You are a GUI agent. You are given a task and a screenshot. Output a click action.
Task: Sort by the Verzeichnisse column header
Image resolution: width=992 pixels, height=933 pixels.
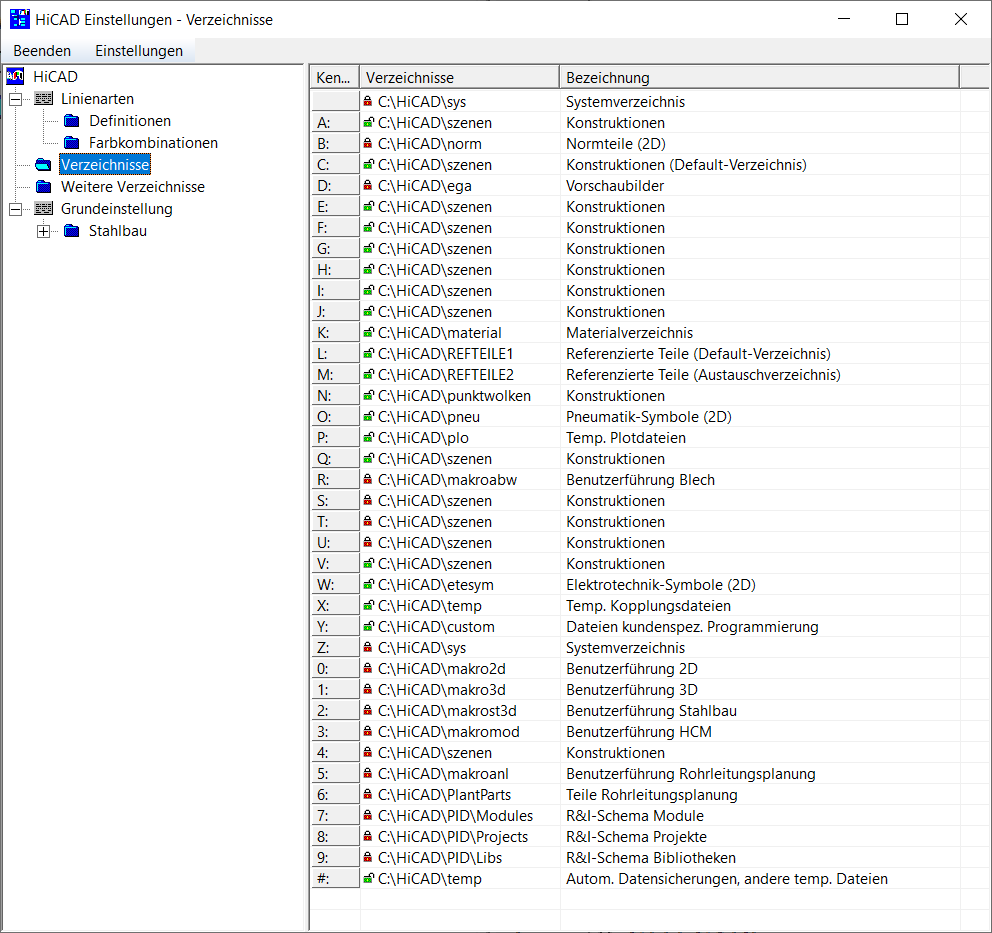tap(459, 77)
